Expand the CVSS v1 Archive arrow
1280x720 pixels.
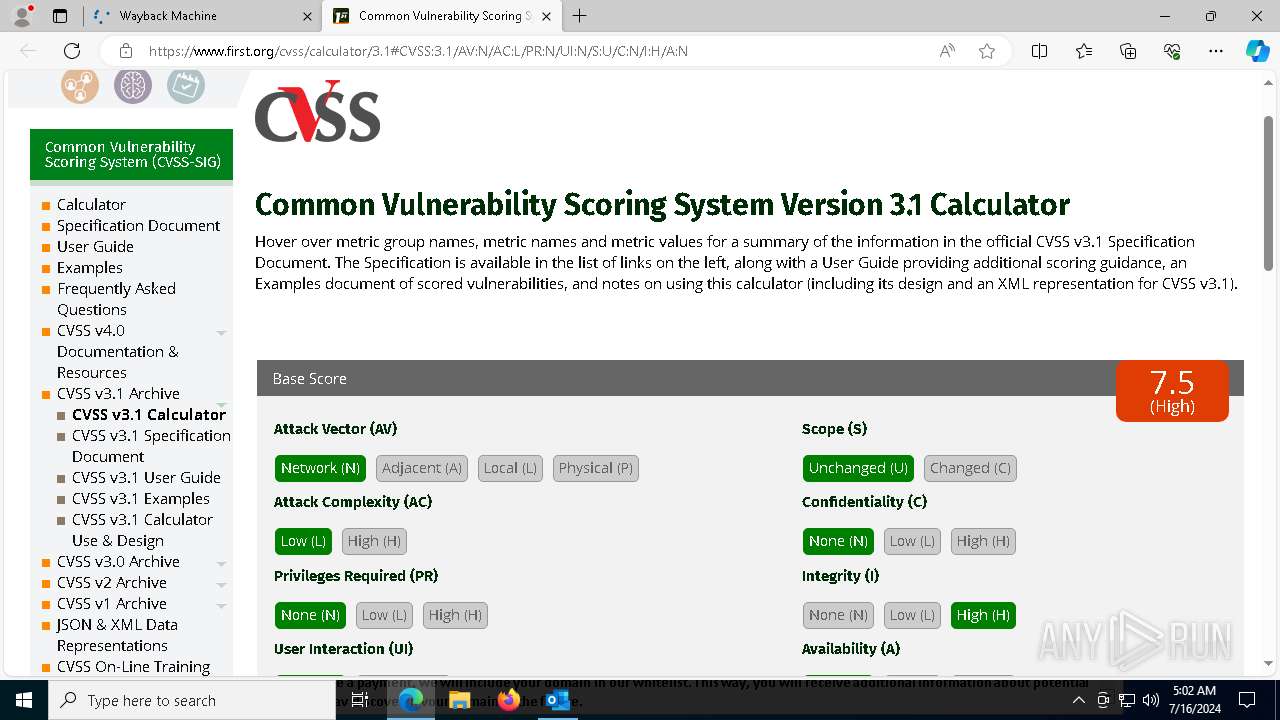(222, 605)
